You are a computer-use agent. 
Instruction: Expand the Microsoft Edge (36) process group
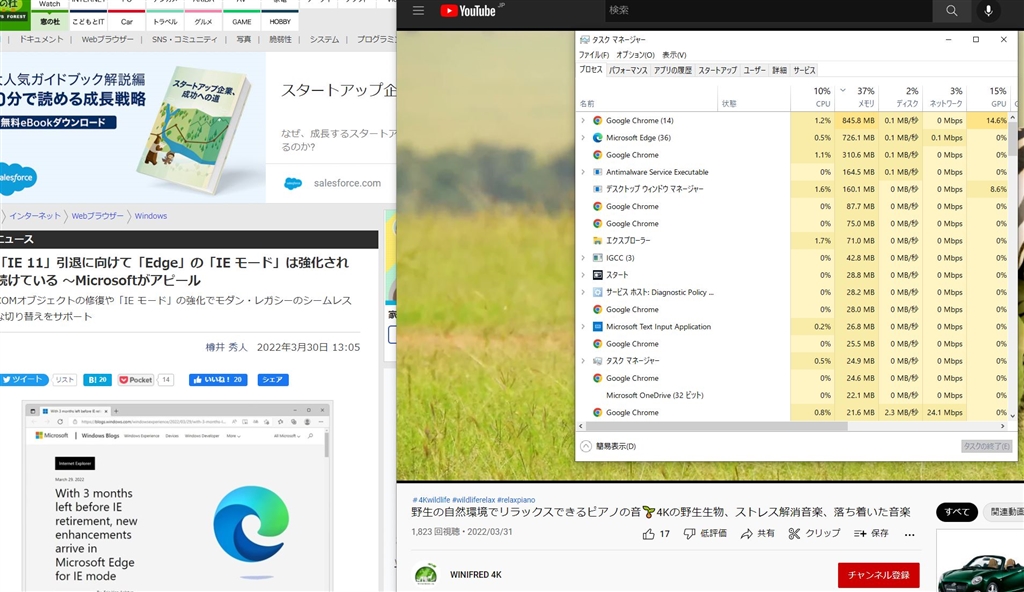click(583, 138)
